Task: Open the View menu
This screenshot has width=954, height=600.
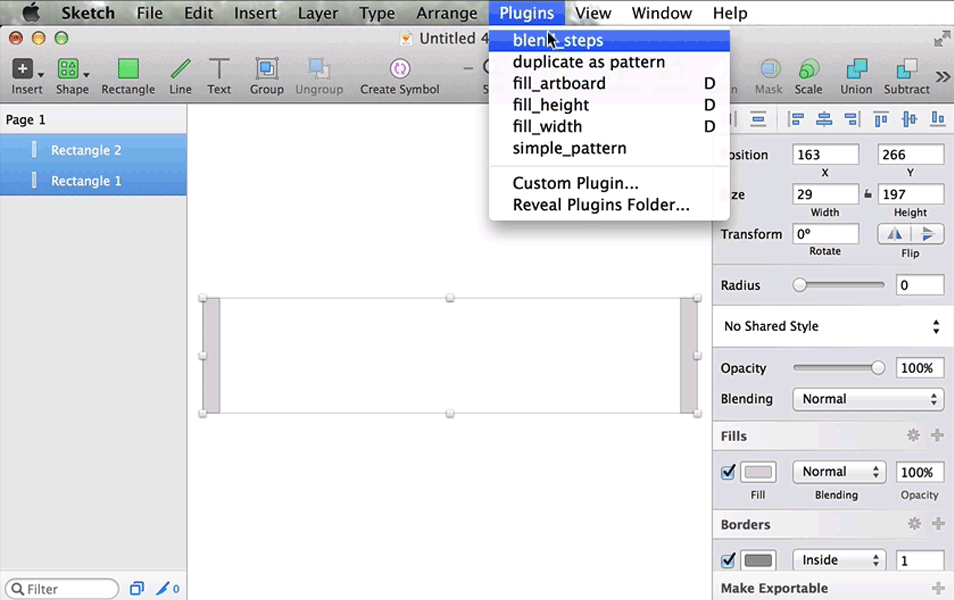Action: click(x=593, y=13)
